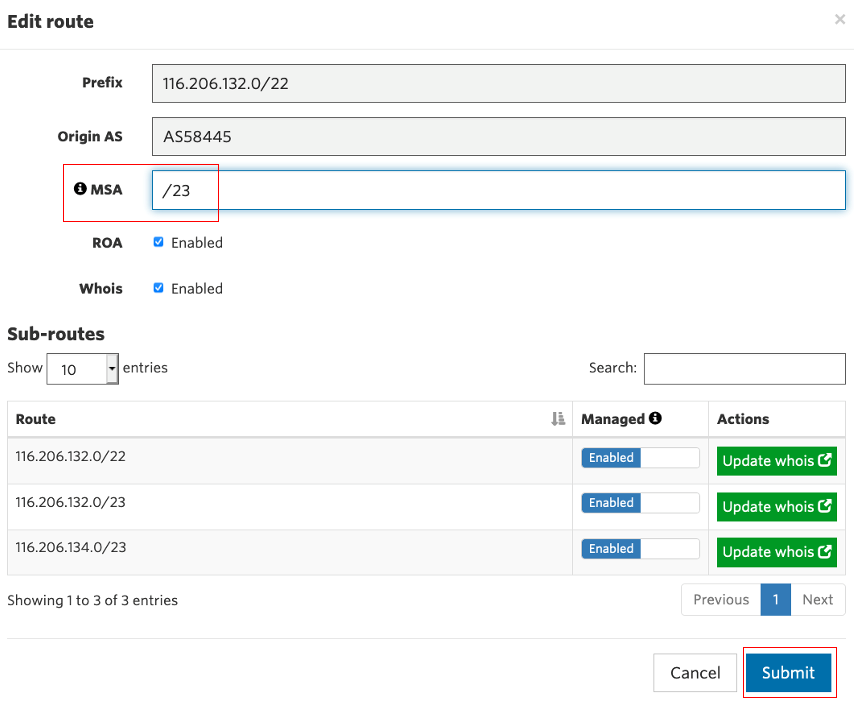Screen dimensions: 854x704
Task: Click the Origin AS field
Action: (x=499, y=136)
